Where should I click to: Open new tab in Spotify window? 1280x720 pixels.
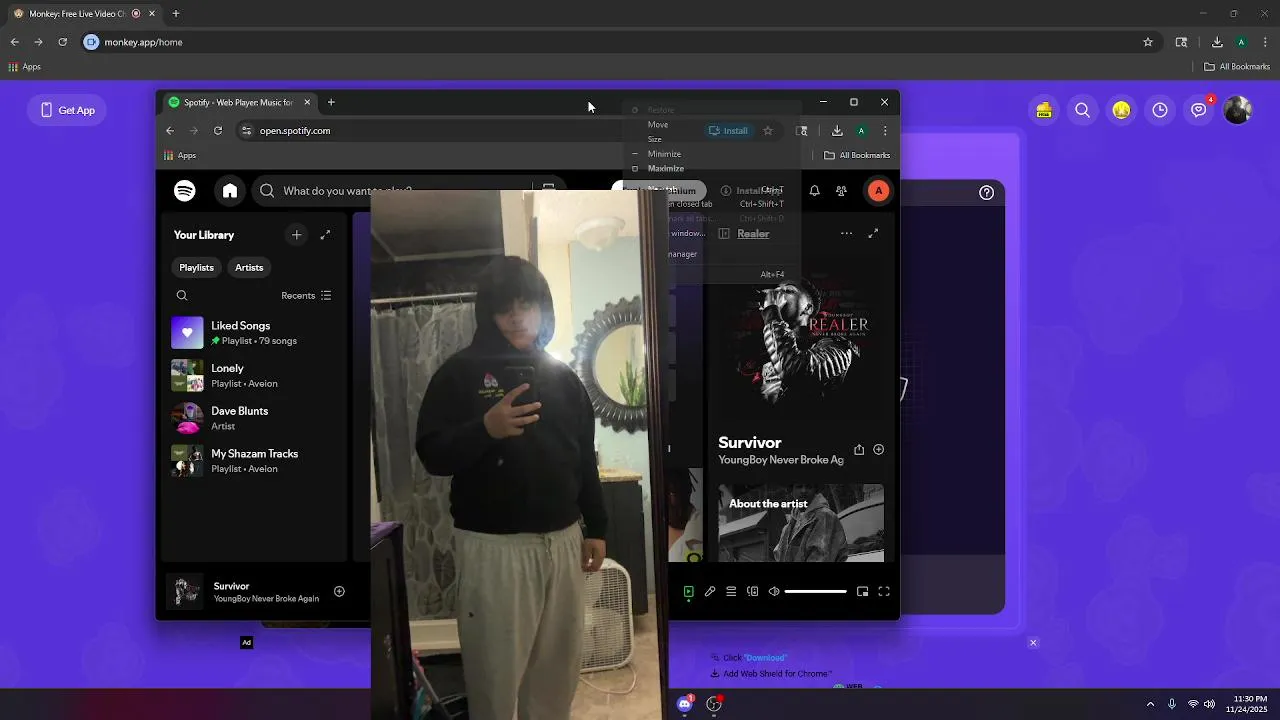coord(331,102)
